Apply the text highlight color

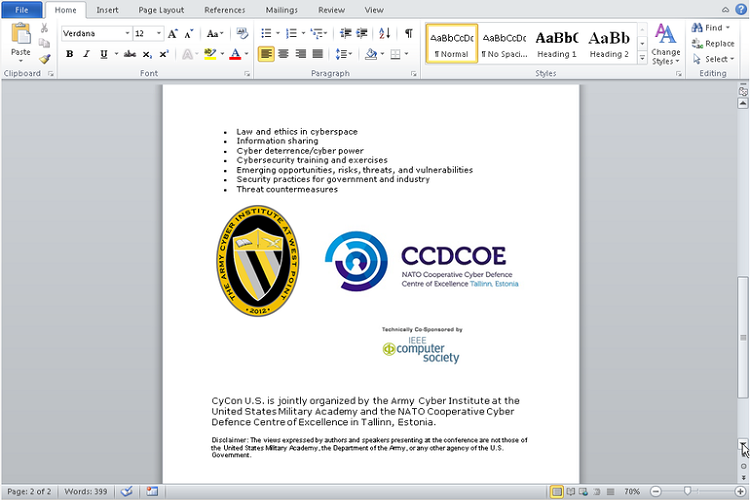tap(210, 54)
